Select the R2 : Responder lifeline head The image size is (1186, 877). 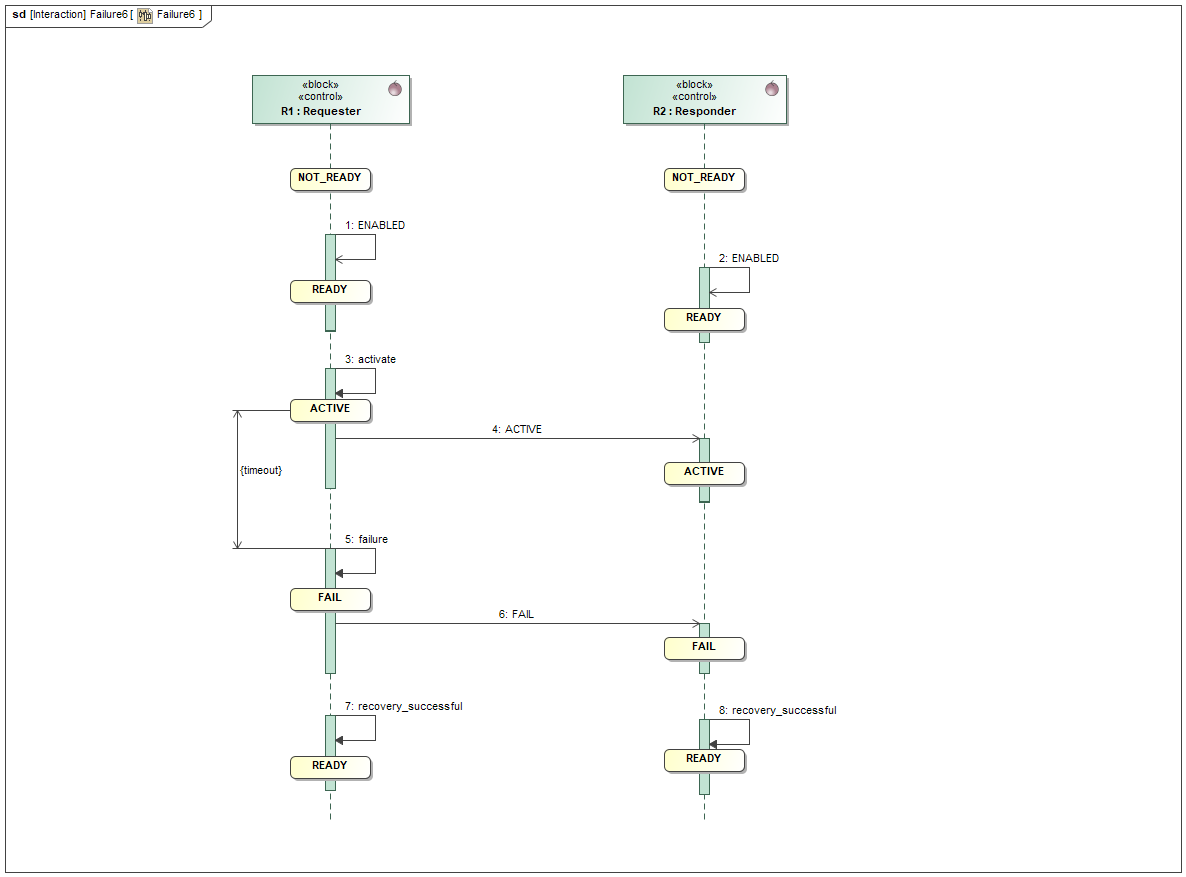tap(704, 99)
